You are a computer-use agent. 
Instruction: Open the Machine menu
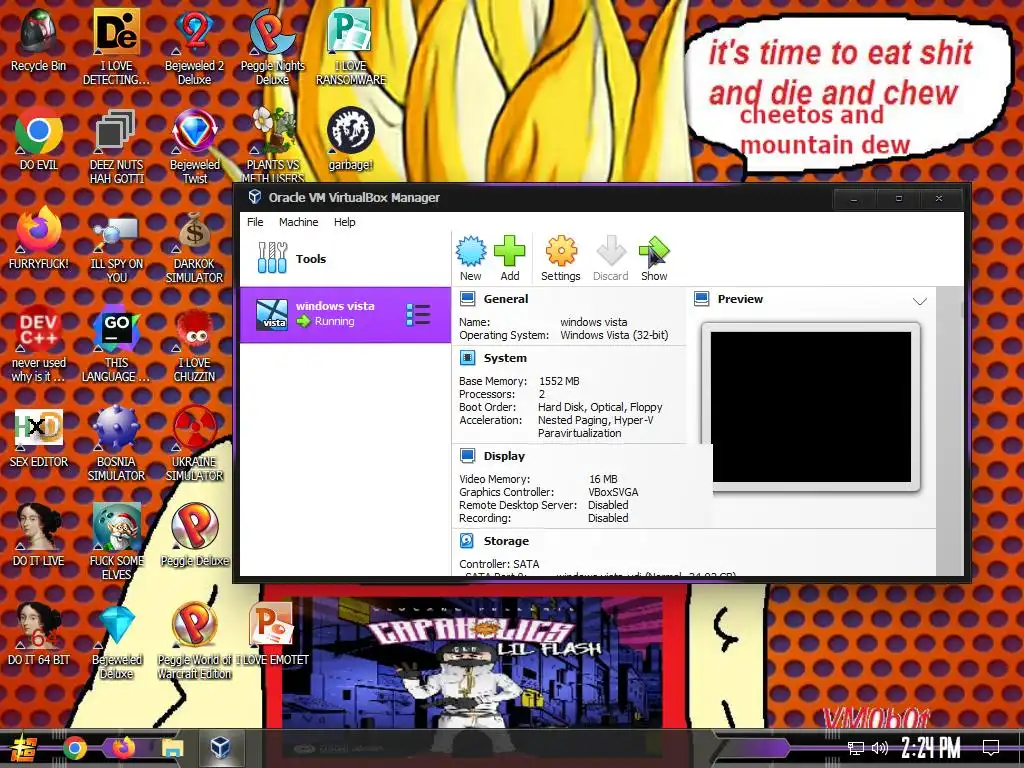point(298,222)
